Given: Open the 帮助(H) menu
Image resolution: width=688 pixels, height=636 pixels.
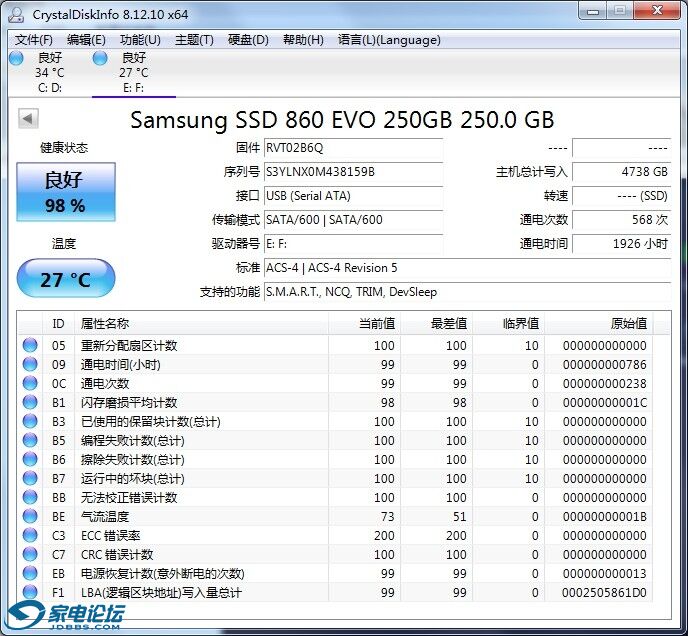Looking at the screenshot, I should tap(303, 40).
